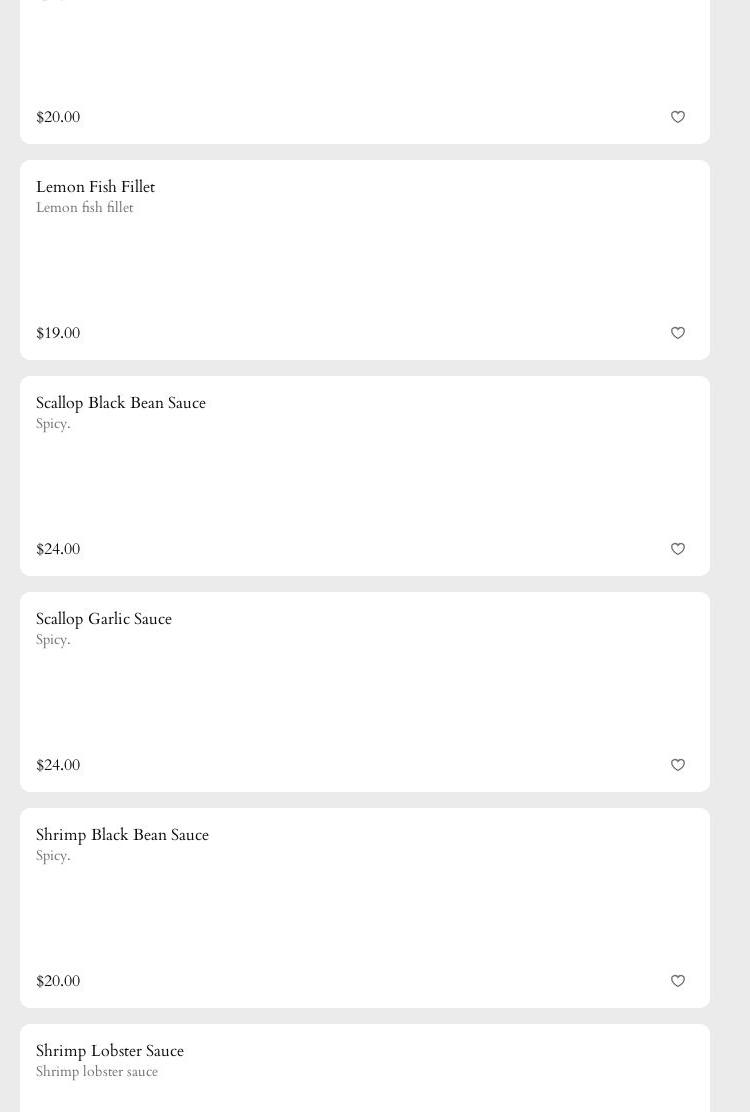The image size is (750, 1112).
Task: Click the gray "Lemon fish fillet" description
Action: 84,208
